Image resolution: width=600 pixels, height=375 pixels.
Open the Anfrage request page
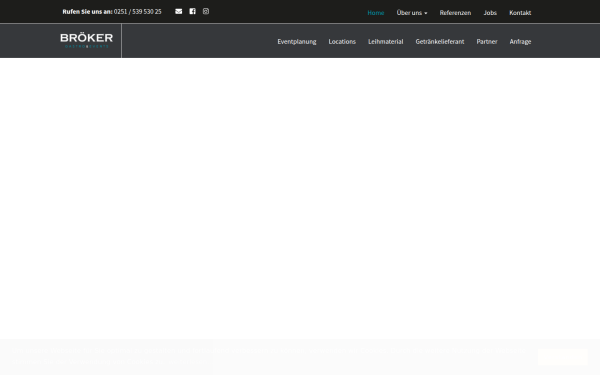click(520, 41)
